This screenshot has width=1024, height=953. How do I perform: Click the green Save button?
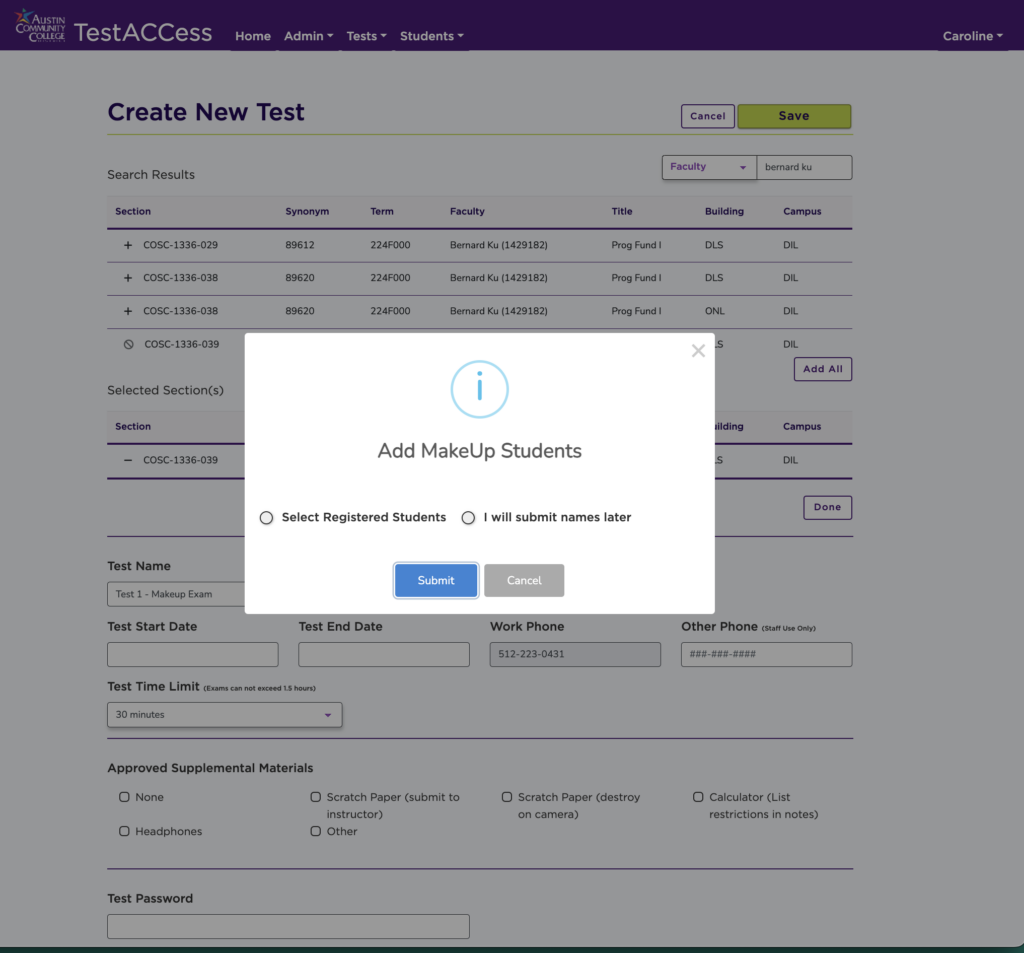click(794, 116)
